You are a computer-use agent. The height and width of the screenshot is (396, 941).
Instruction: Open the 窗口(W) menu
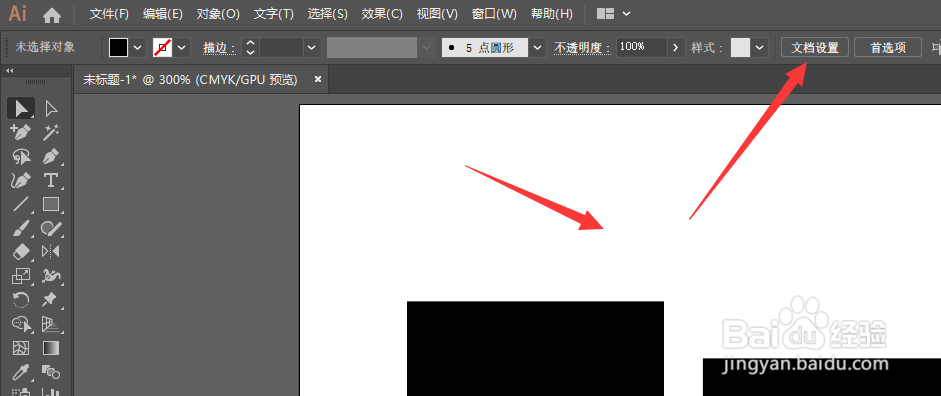point(494,14)
